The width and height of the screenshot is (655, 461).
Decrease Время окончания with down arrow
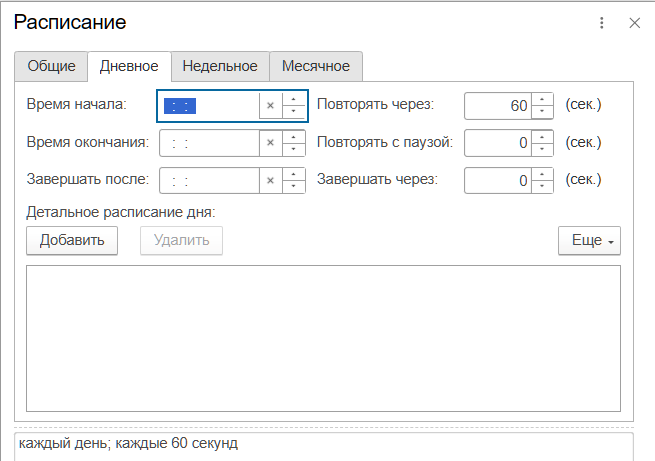click(294, 149)
